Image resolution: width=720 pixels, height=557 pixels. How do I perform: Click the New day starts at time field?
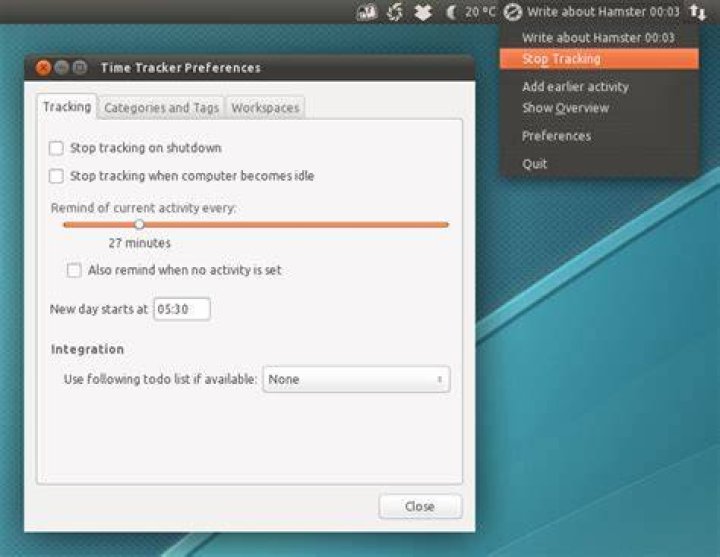coord(182,309)
